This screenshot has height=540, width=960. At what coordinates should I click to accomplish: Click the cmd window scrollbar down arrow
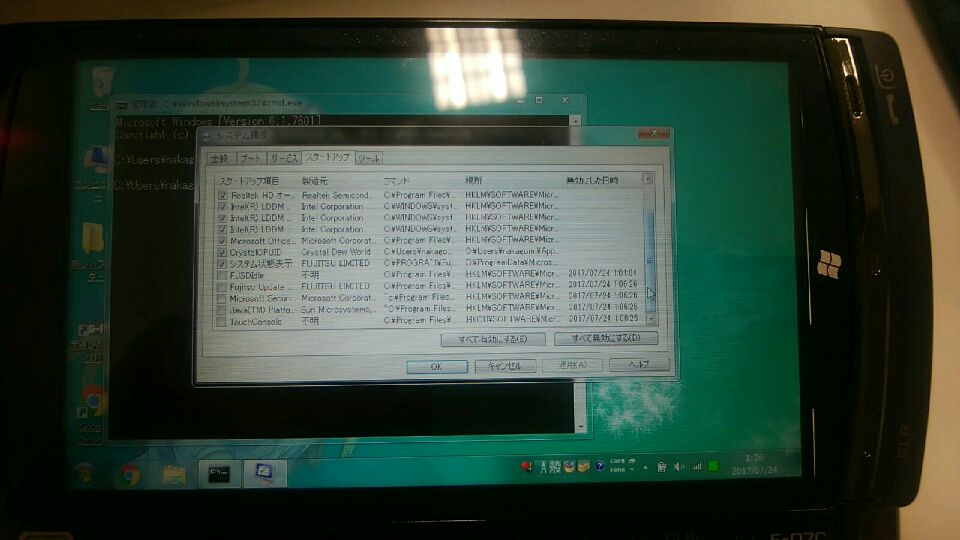(x=580, y=426)
